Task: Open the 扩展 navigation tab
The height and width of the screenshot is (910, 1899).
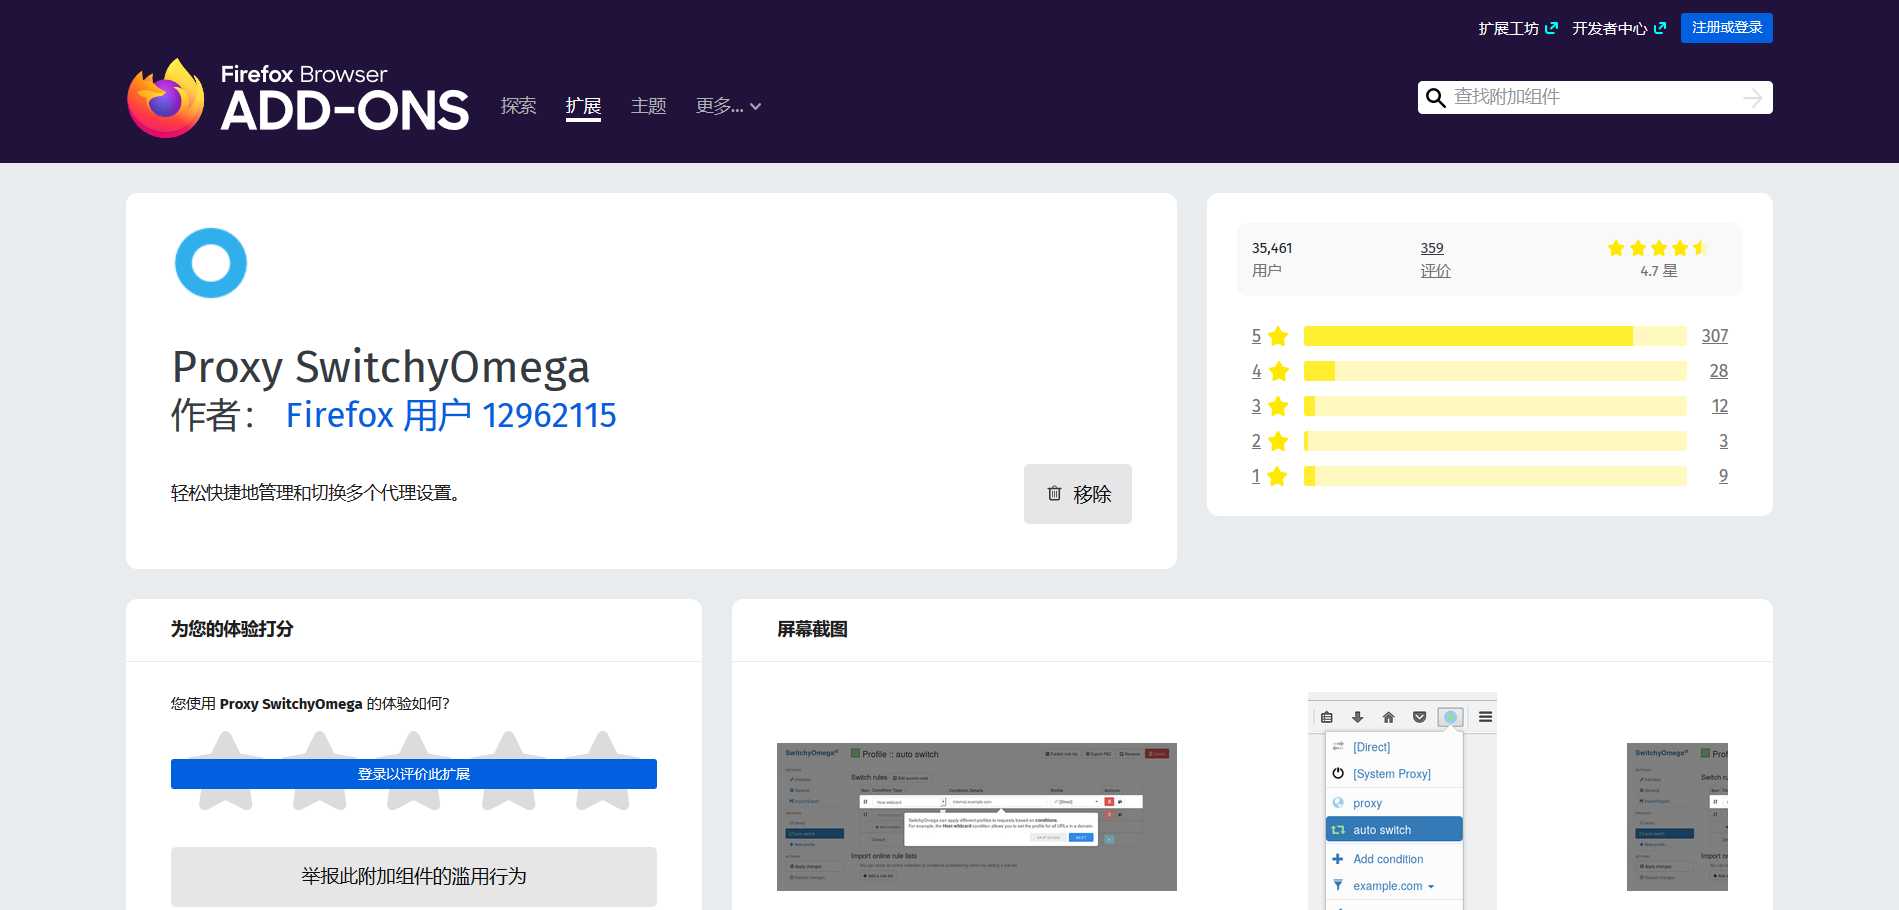Action: [583, 106]
